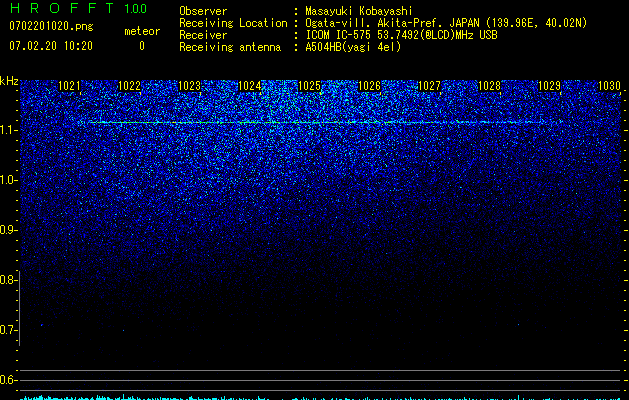Image resolution: width=629 pixels, height=400 pixels.
Task: Click the ICOM IC-575 receiver text
Action: 401,35
